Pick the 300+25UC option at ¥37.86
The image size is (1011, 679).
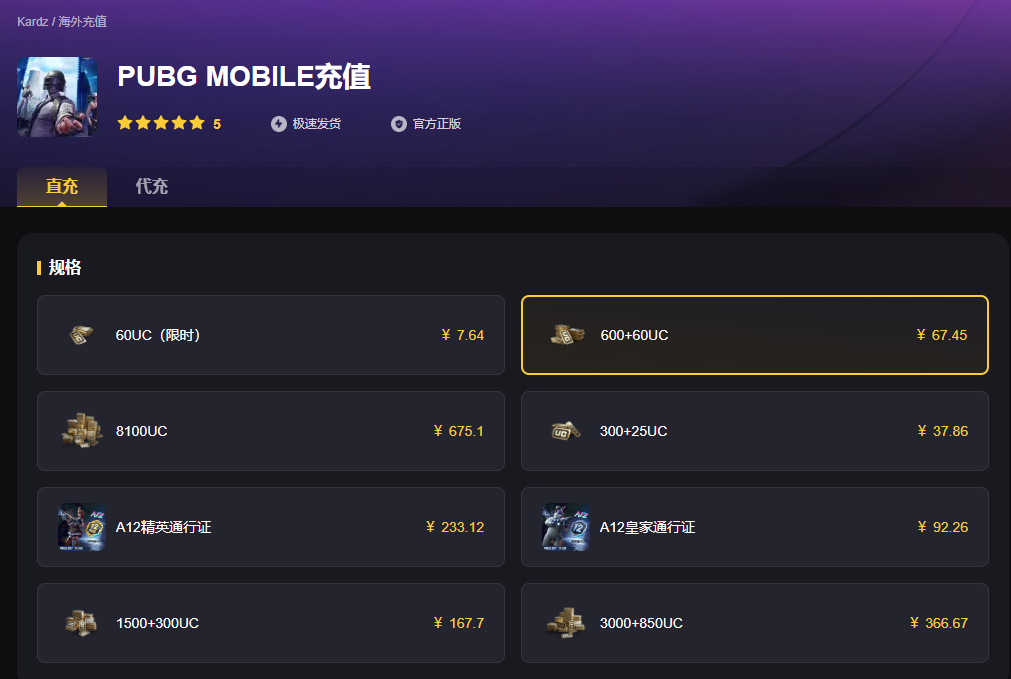[x=754, y=431]
